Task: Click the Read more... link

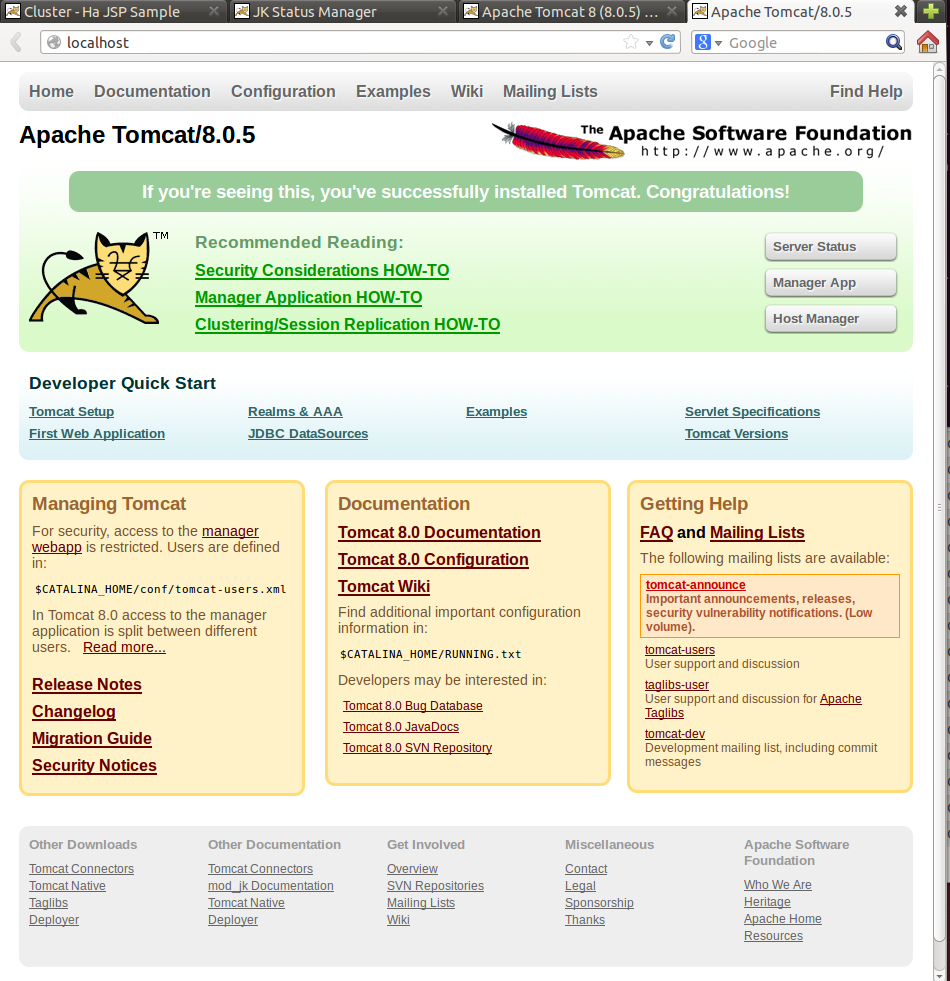Action: 124,647
